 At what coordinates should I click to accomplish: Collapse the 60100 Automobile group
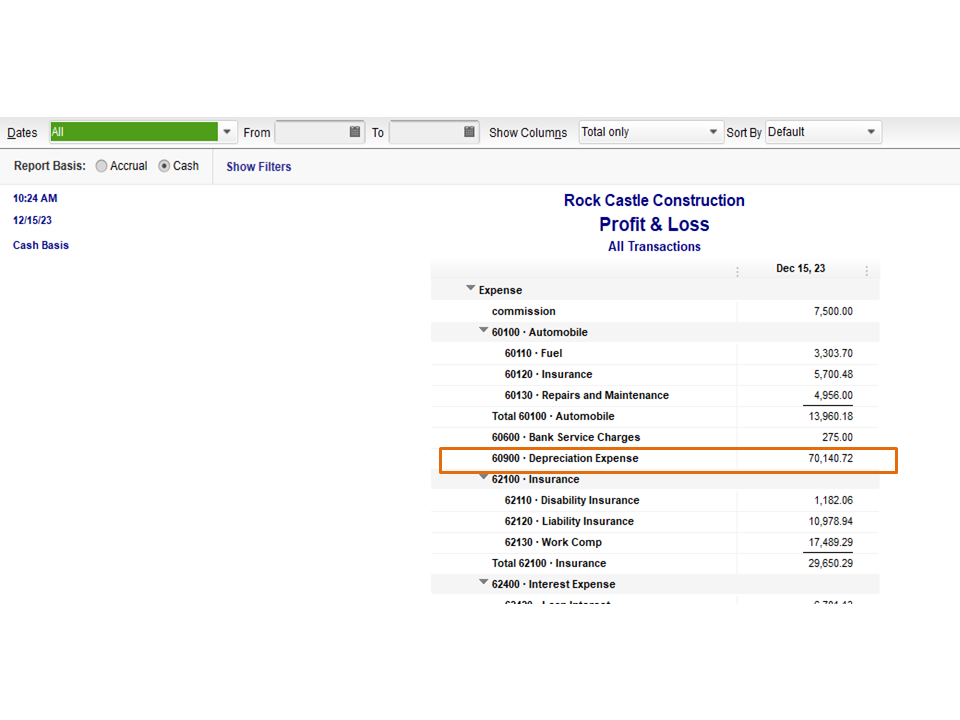pos(483,330)
